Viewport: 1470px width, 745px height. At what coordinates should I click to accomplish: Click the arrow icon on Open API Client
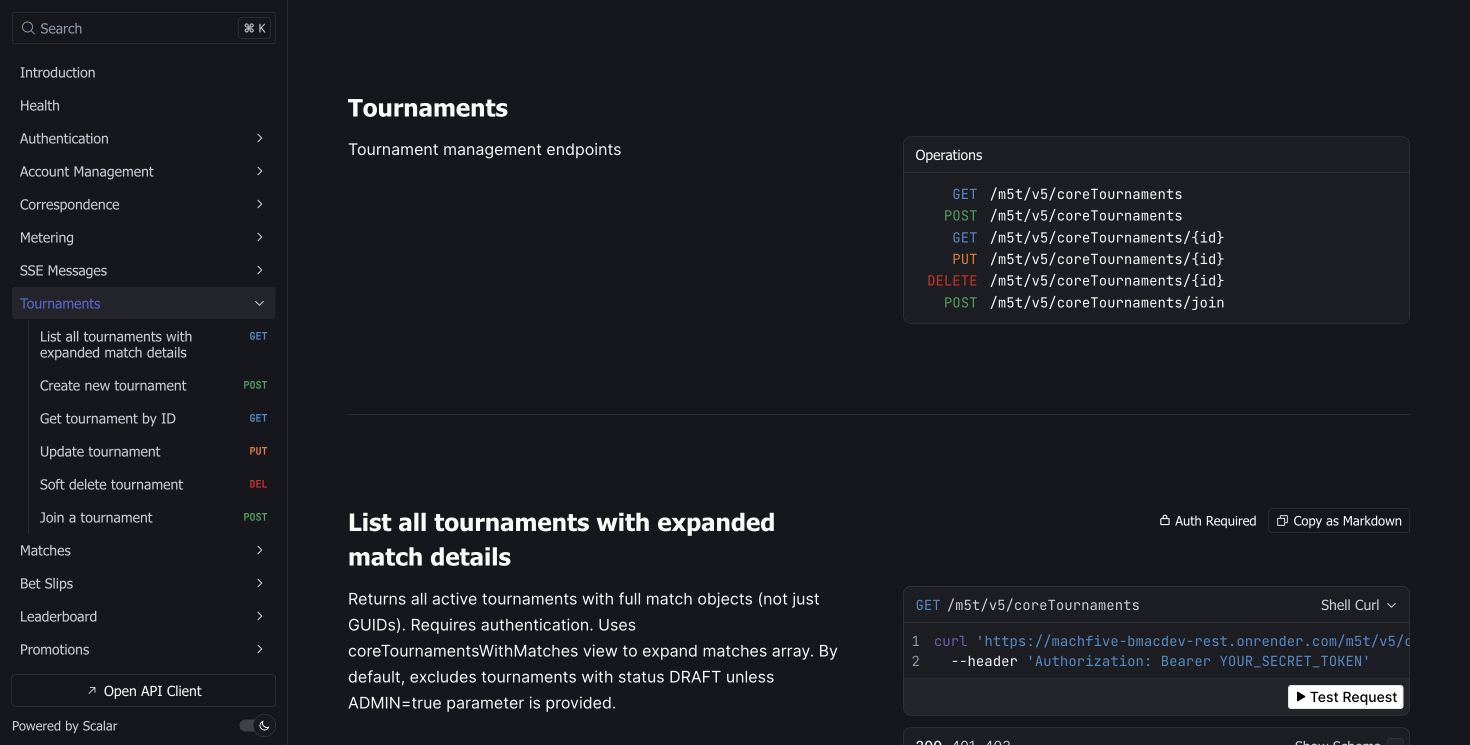pos(92,691)
